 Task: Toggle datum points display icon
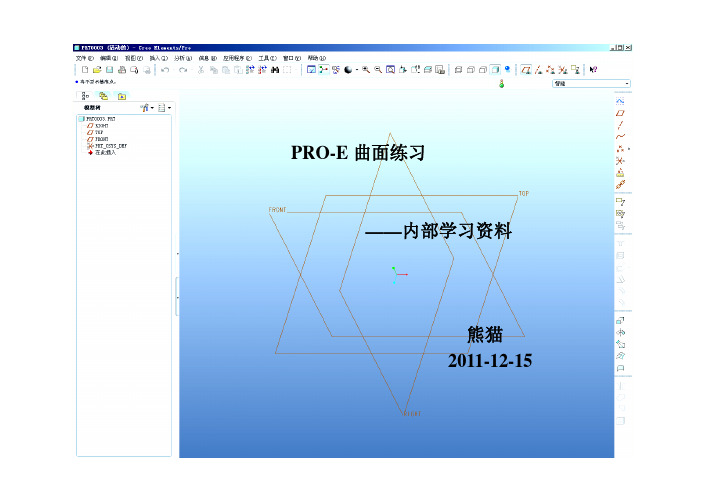(x=551, y=69)
